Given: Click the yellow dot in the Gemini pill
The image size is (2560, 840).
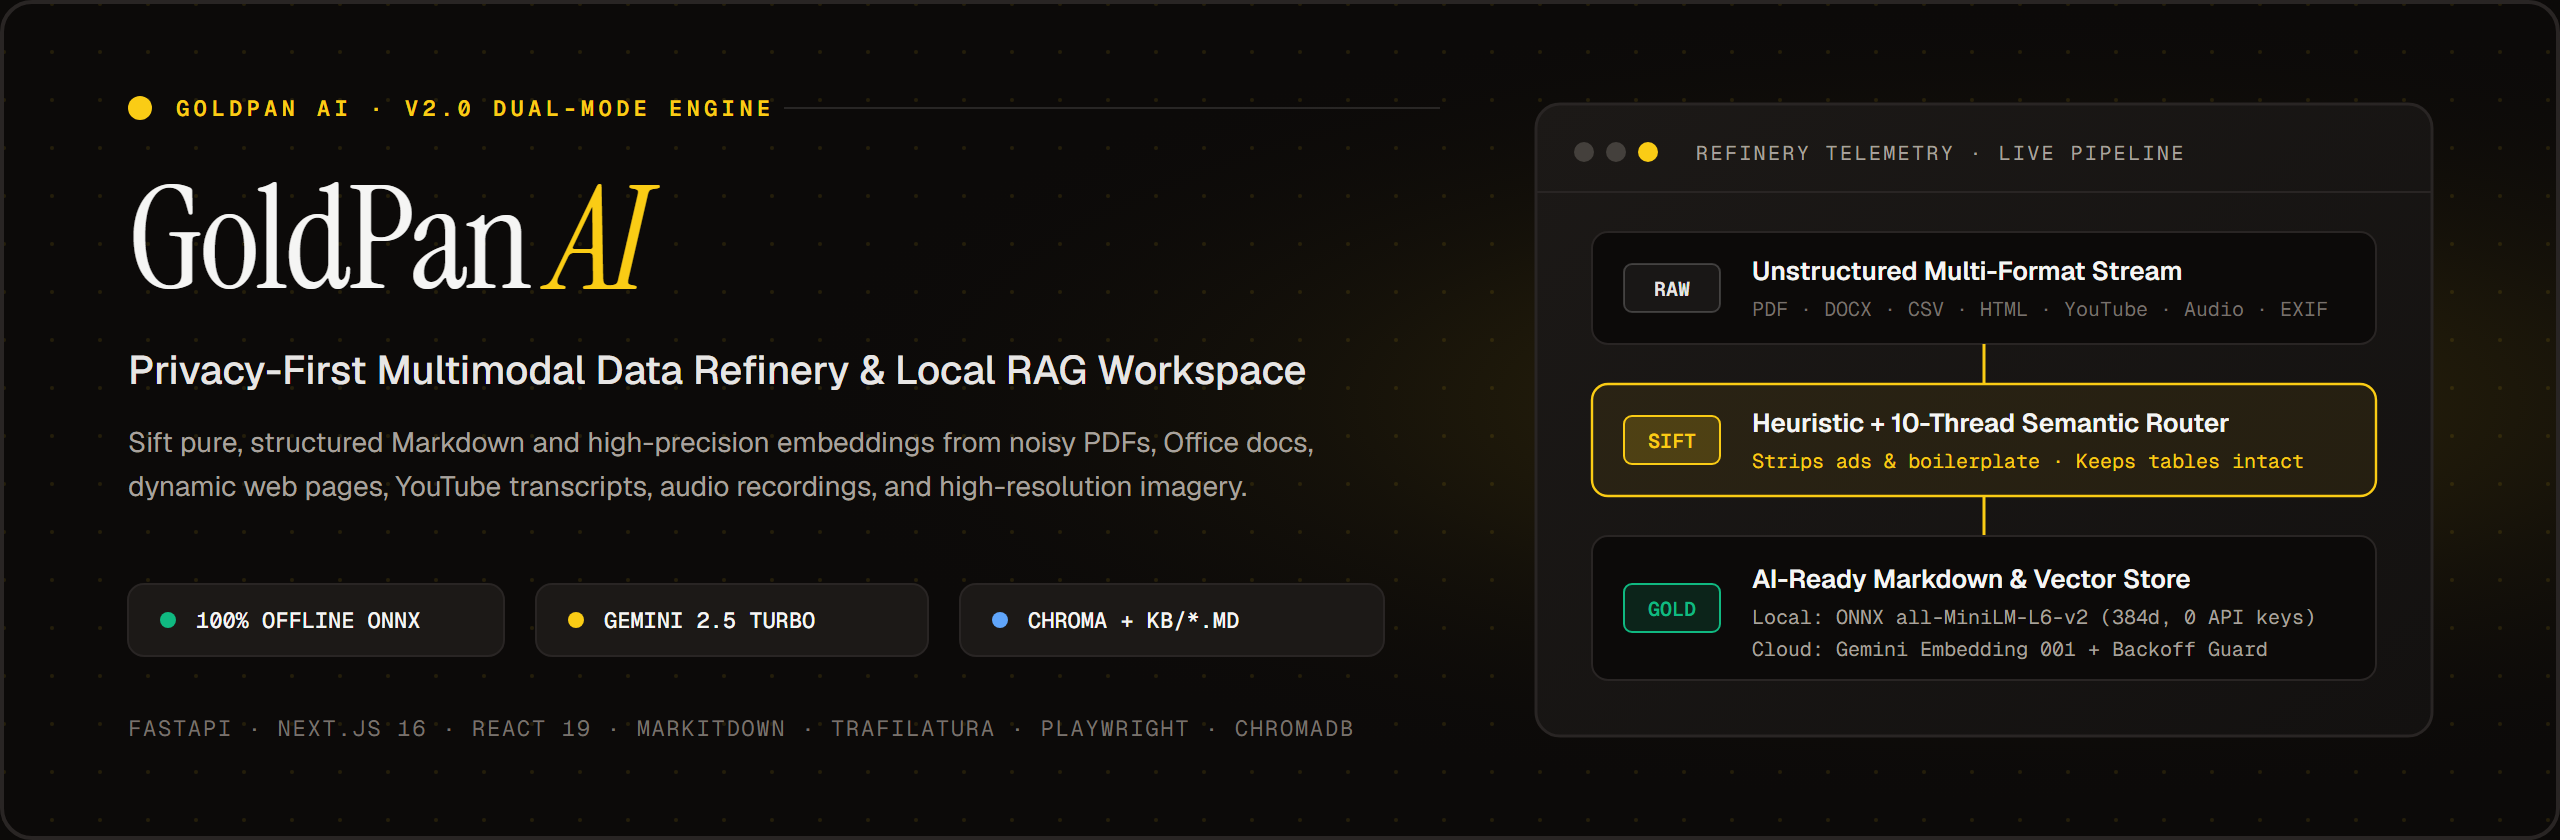Looking at the screenshot, I should pos(576,620).
